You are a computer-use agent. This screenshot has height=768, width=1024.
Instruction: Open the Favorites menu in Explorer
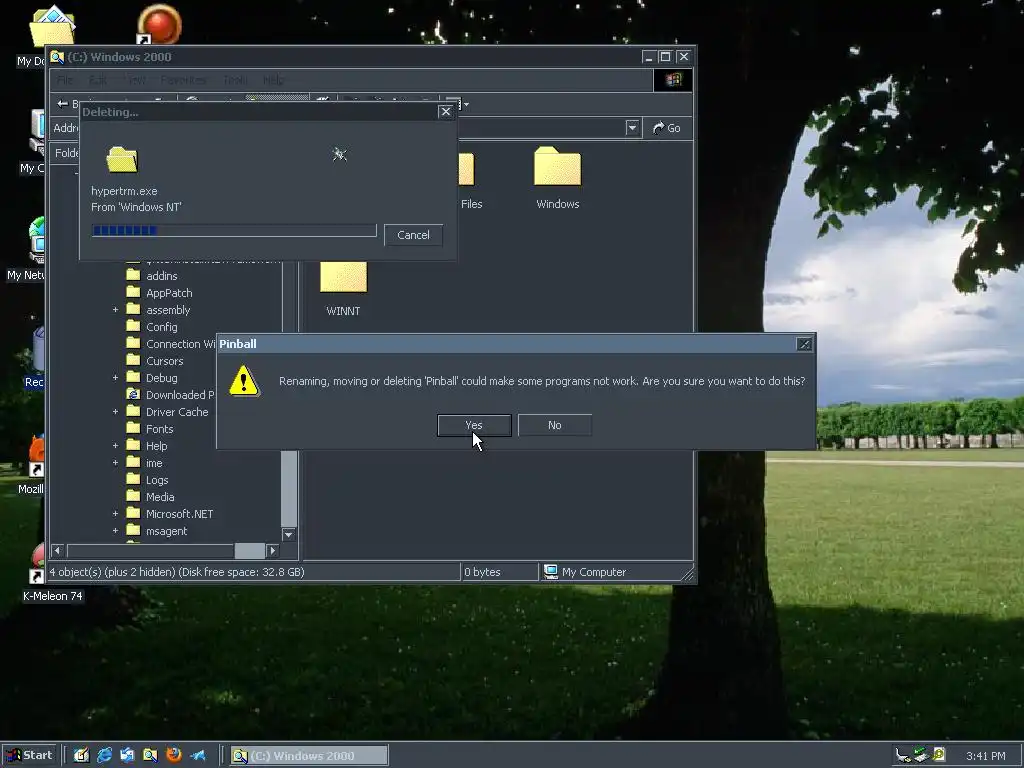(184, 80)
